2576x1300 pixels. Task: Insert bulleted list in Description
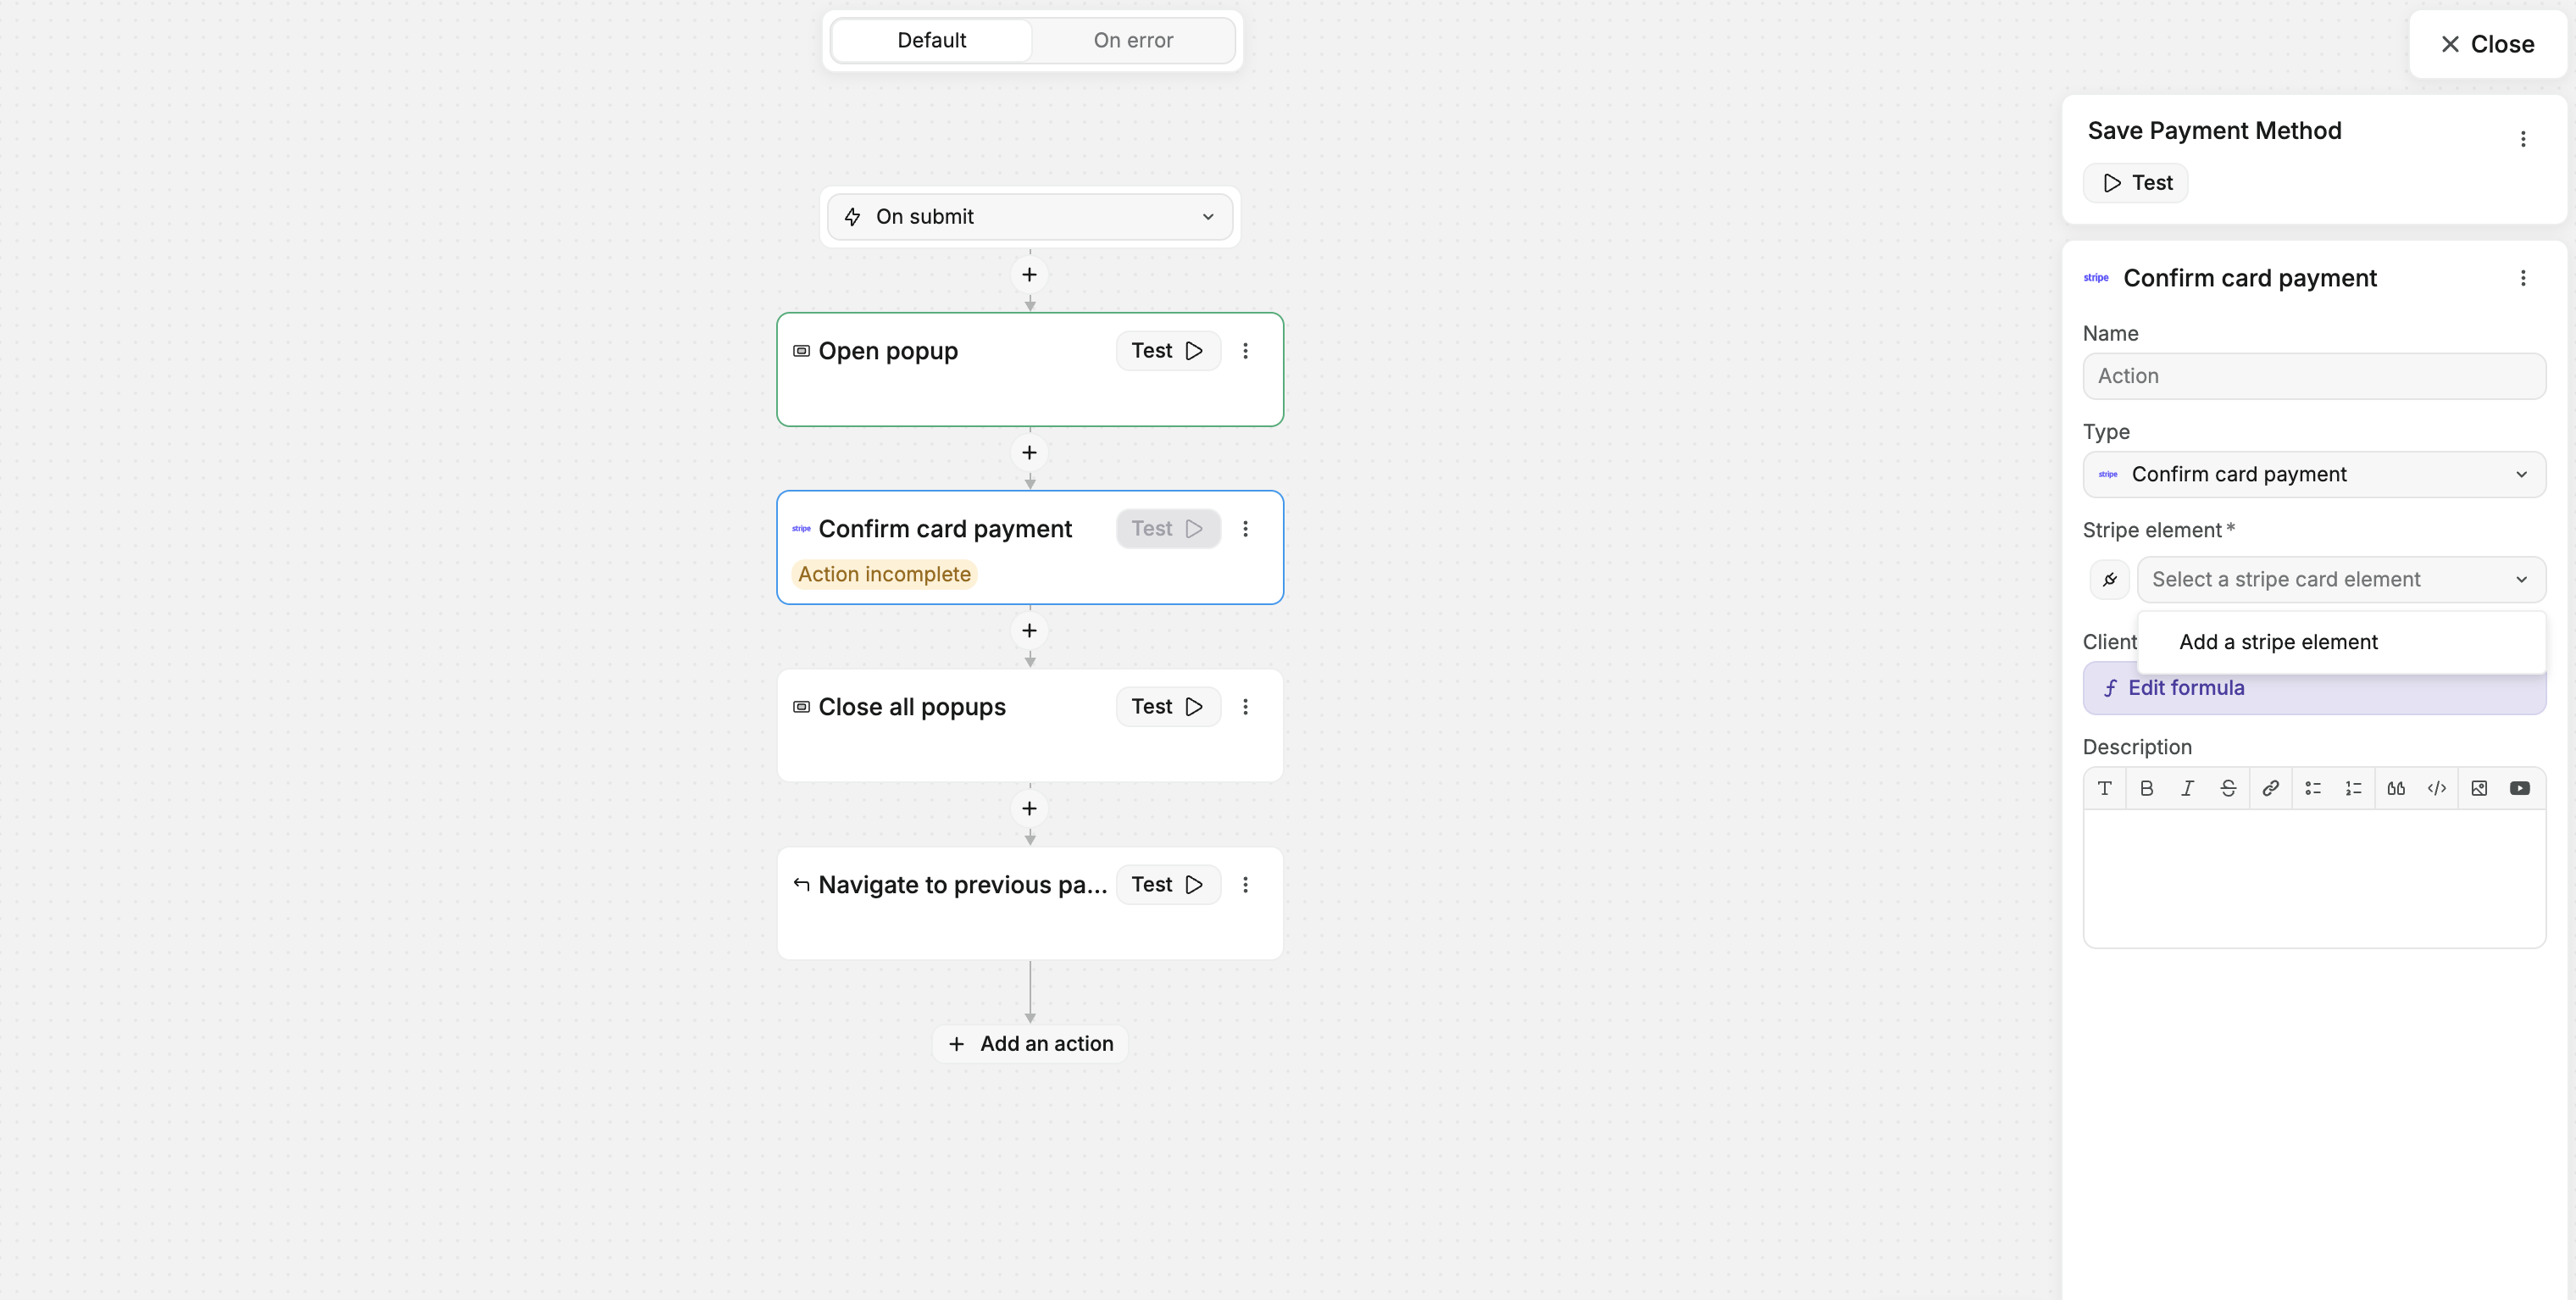tap(2313, 789)
